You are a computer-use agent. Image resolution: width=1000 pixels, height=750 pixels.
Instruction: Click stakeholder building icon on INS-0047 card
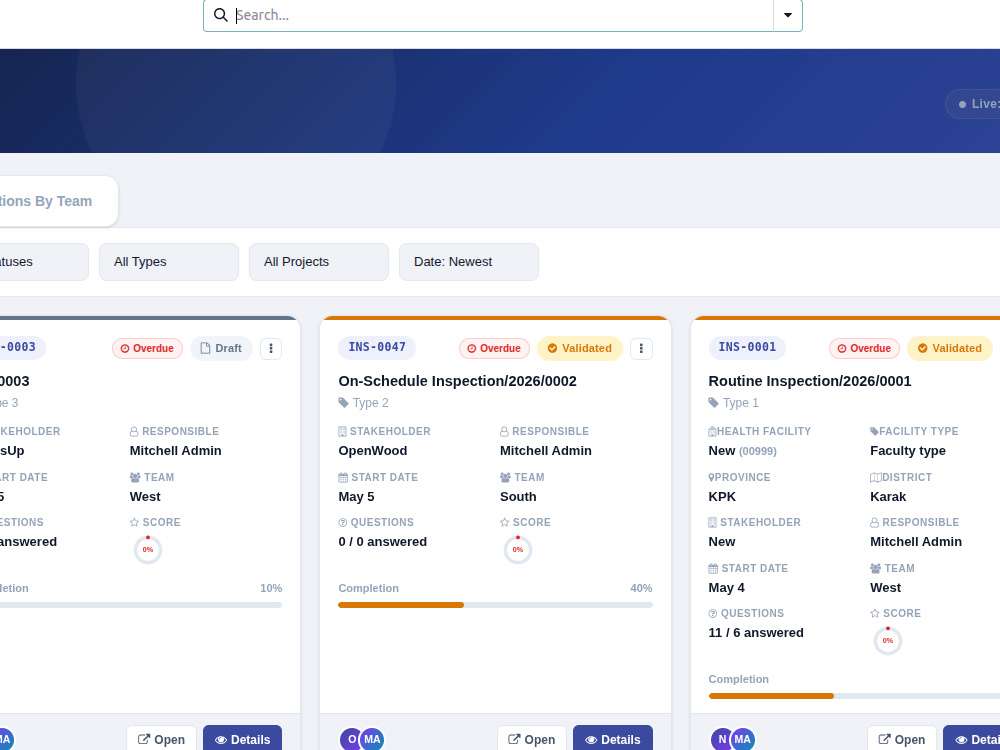click(x=342, y=432)
